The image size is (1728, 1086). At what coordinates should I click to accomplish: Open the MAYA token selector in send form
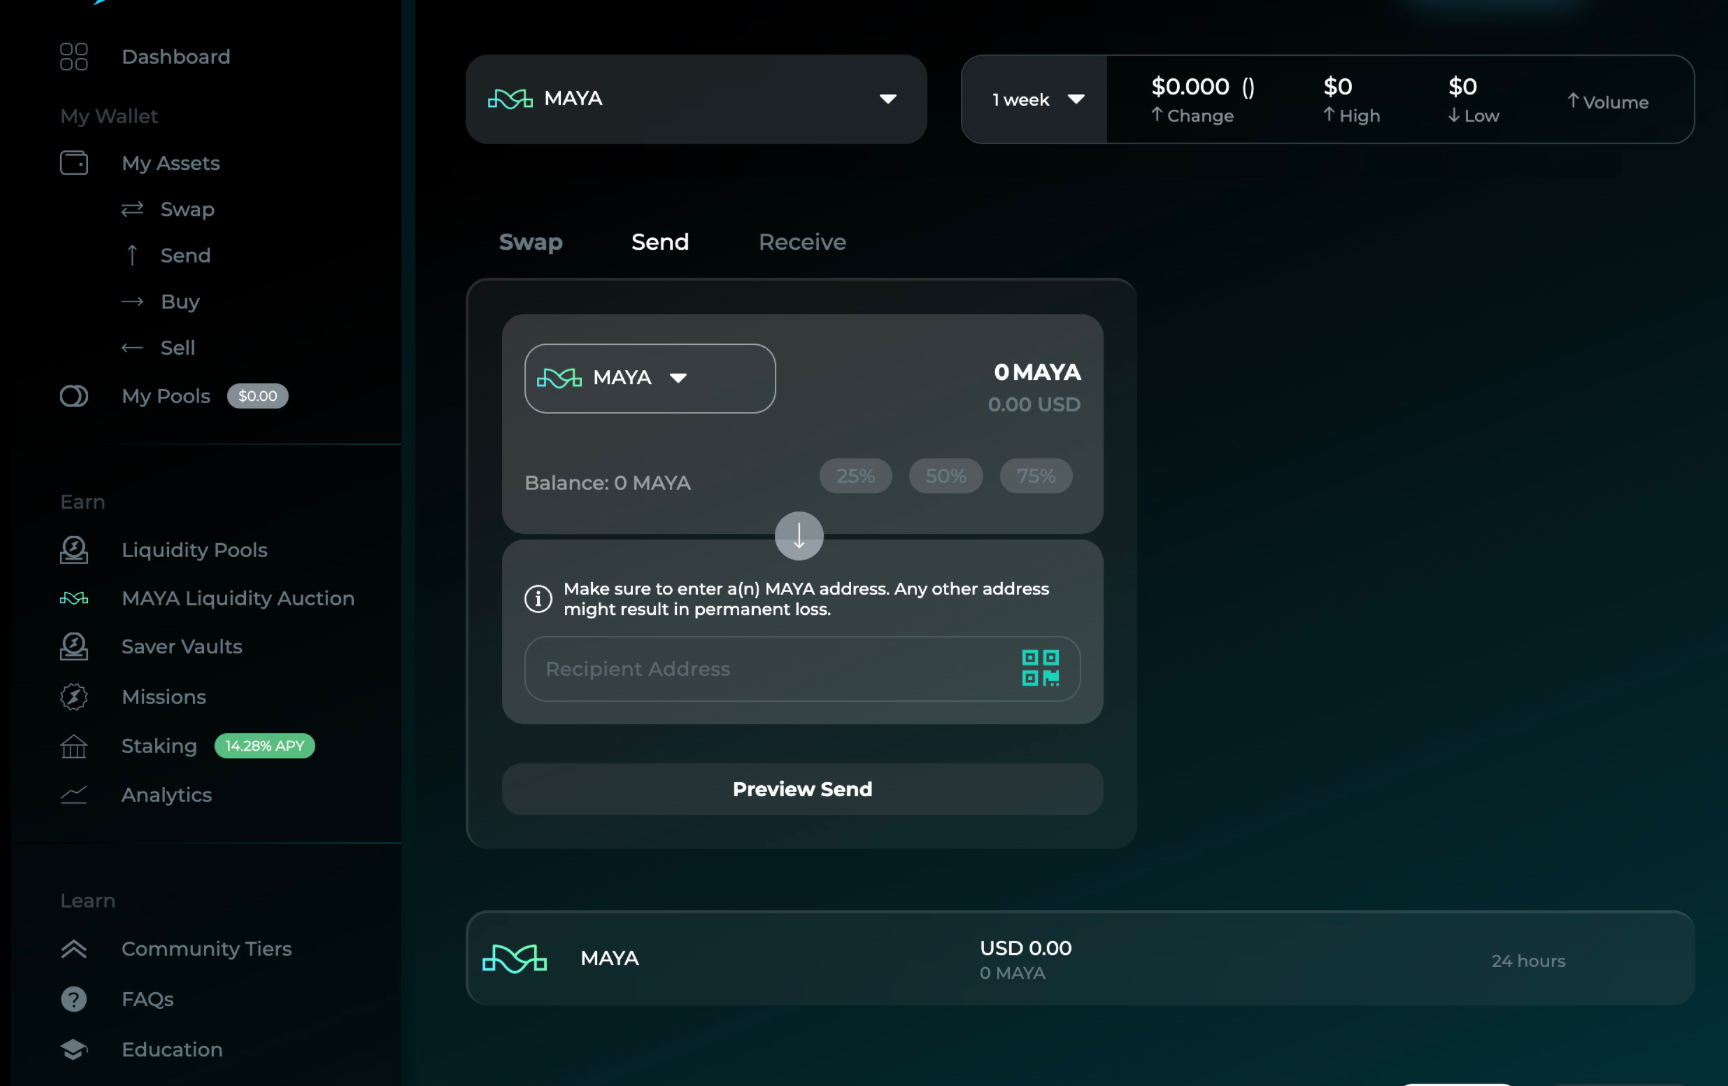[650, 378]
